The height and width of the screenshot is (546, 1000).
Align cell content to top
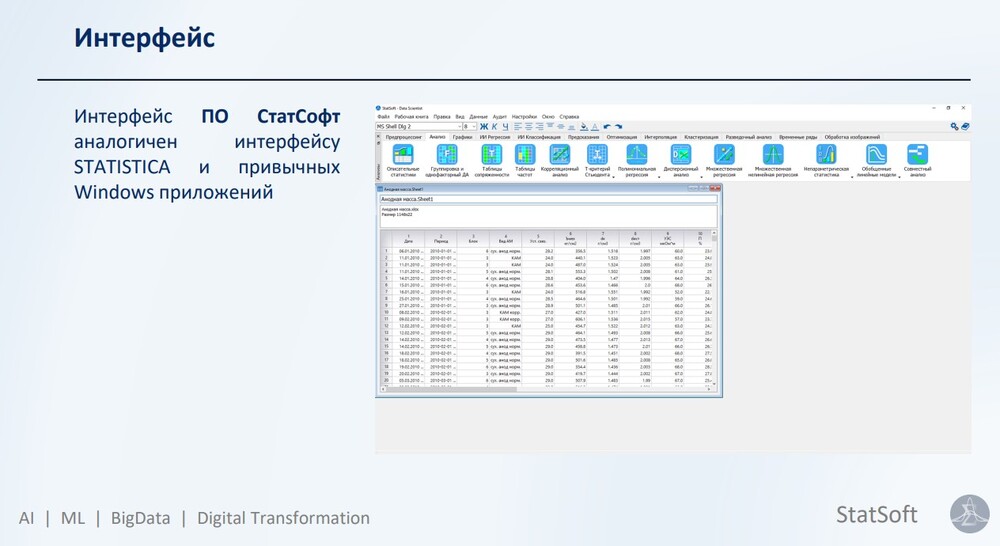(550, 127)
